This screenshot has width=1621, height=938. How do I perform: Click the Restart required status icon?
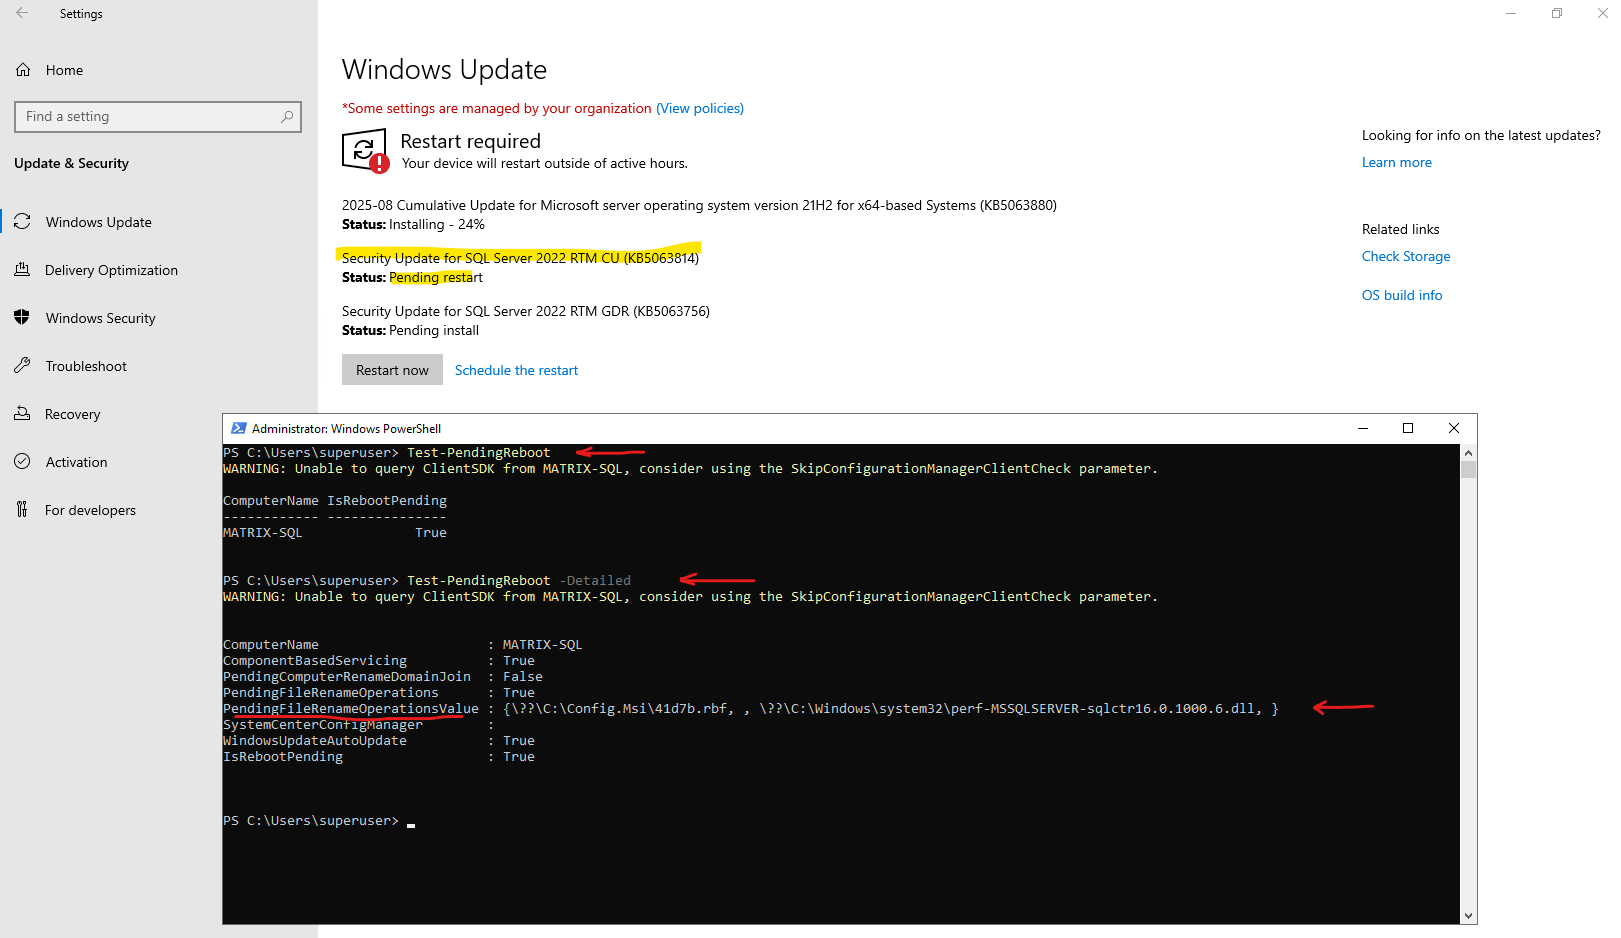pos(365,151)
